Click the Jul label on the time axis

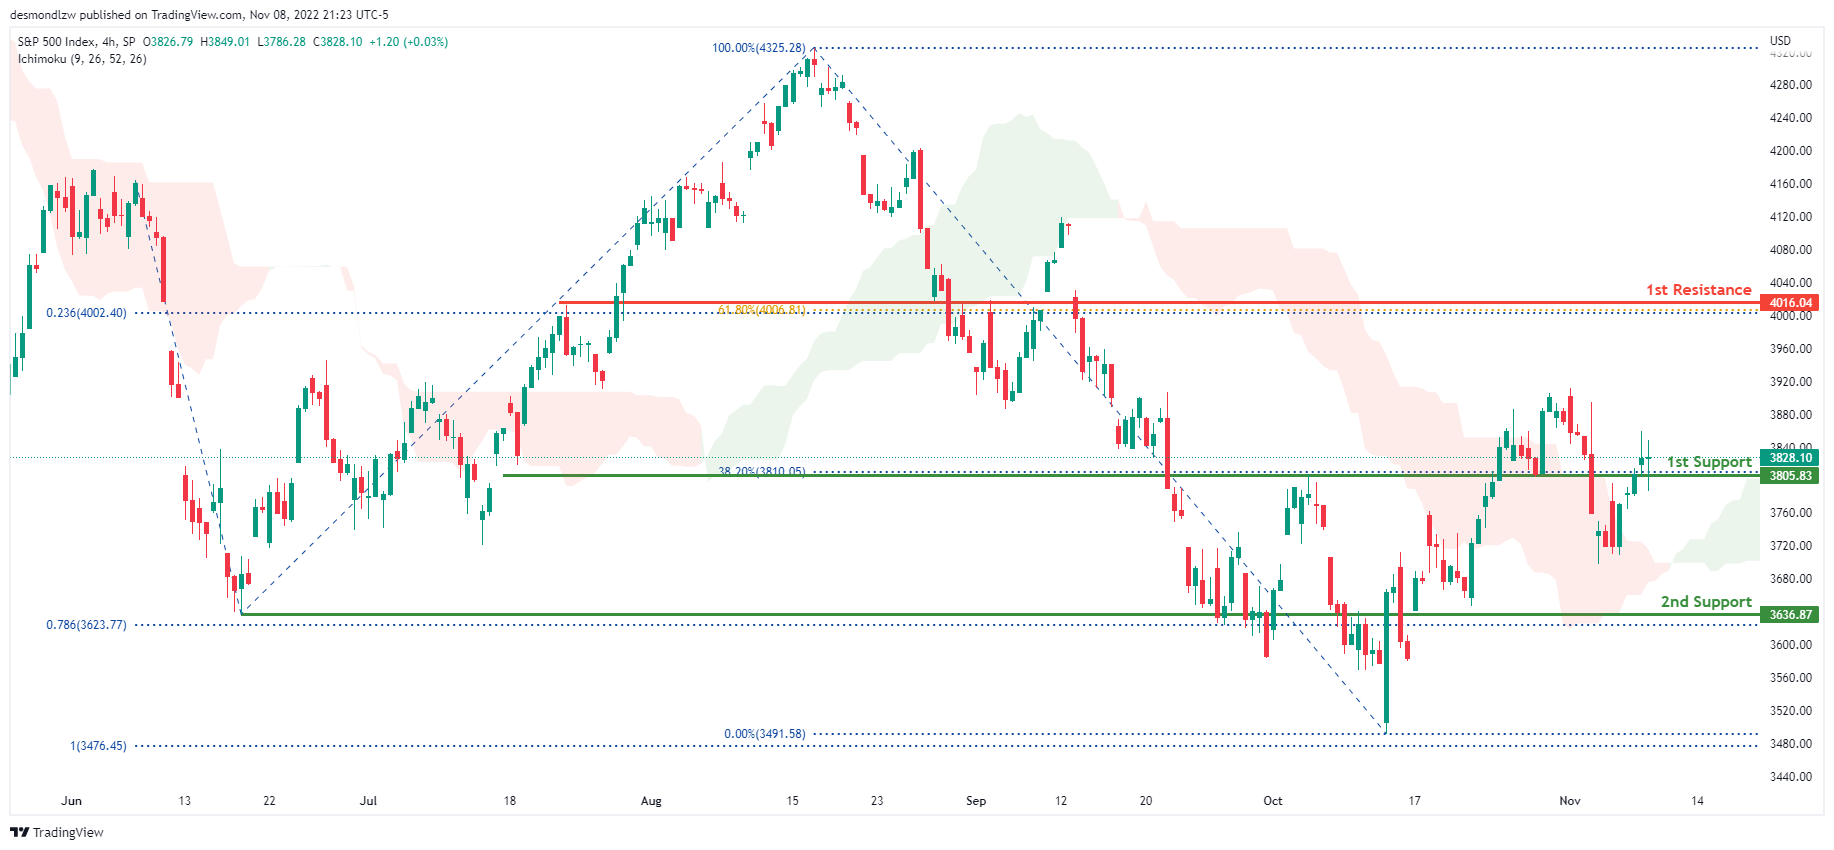coord(368,801)
